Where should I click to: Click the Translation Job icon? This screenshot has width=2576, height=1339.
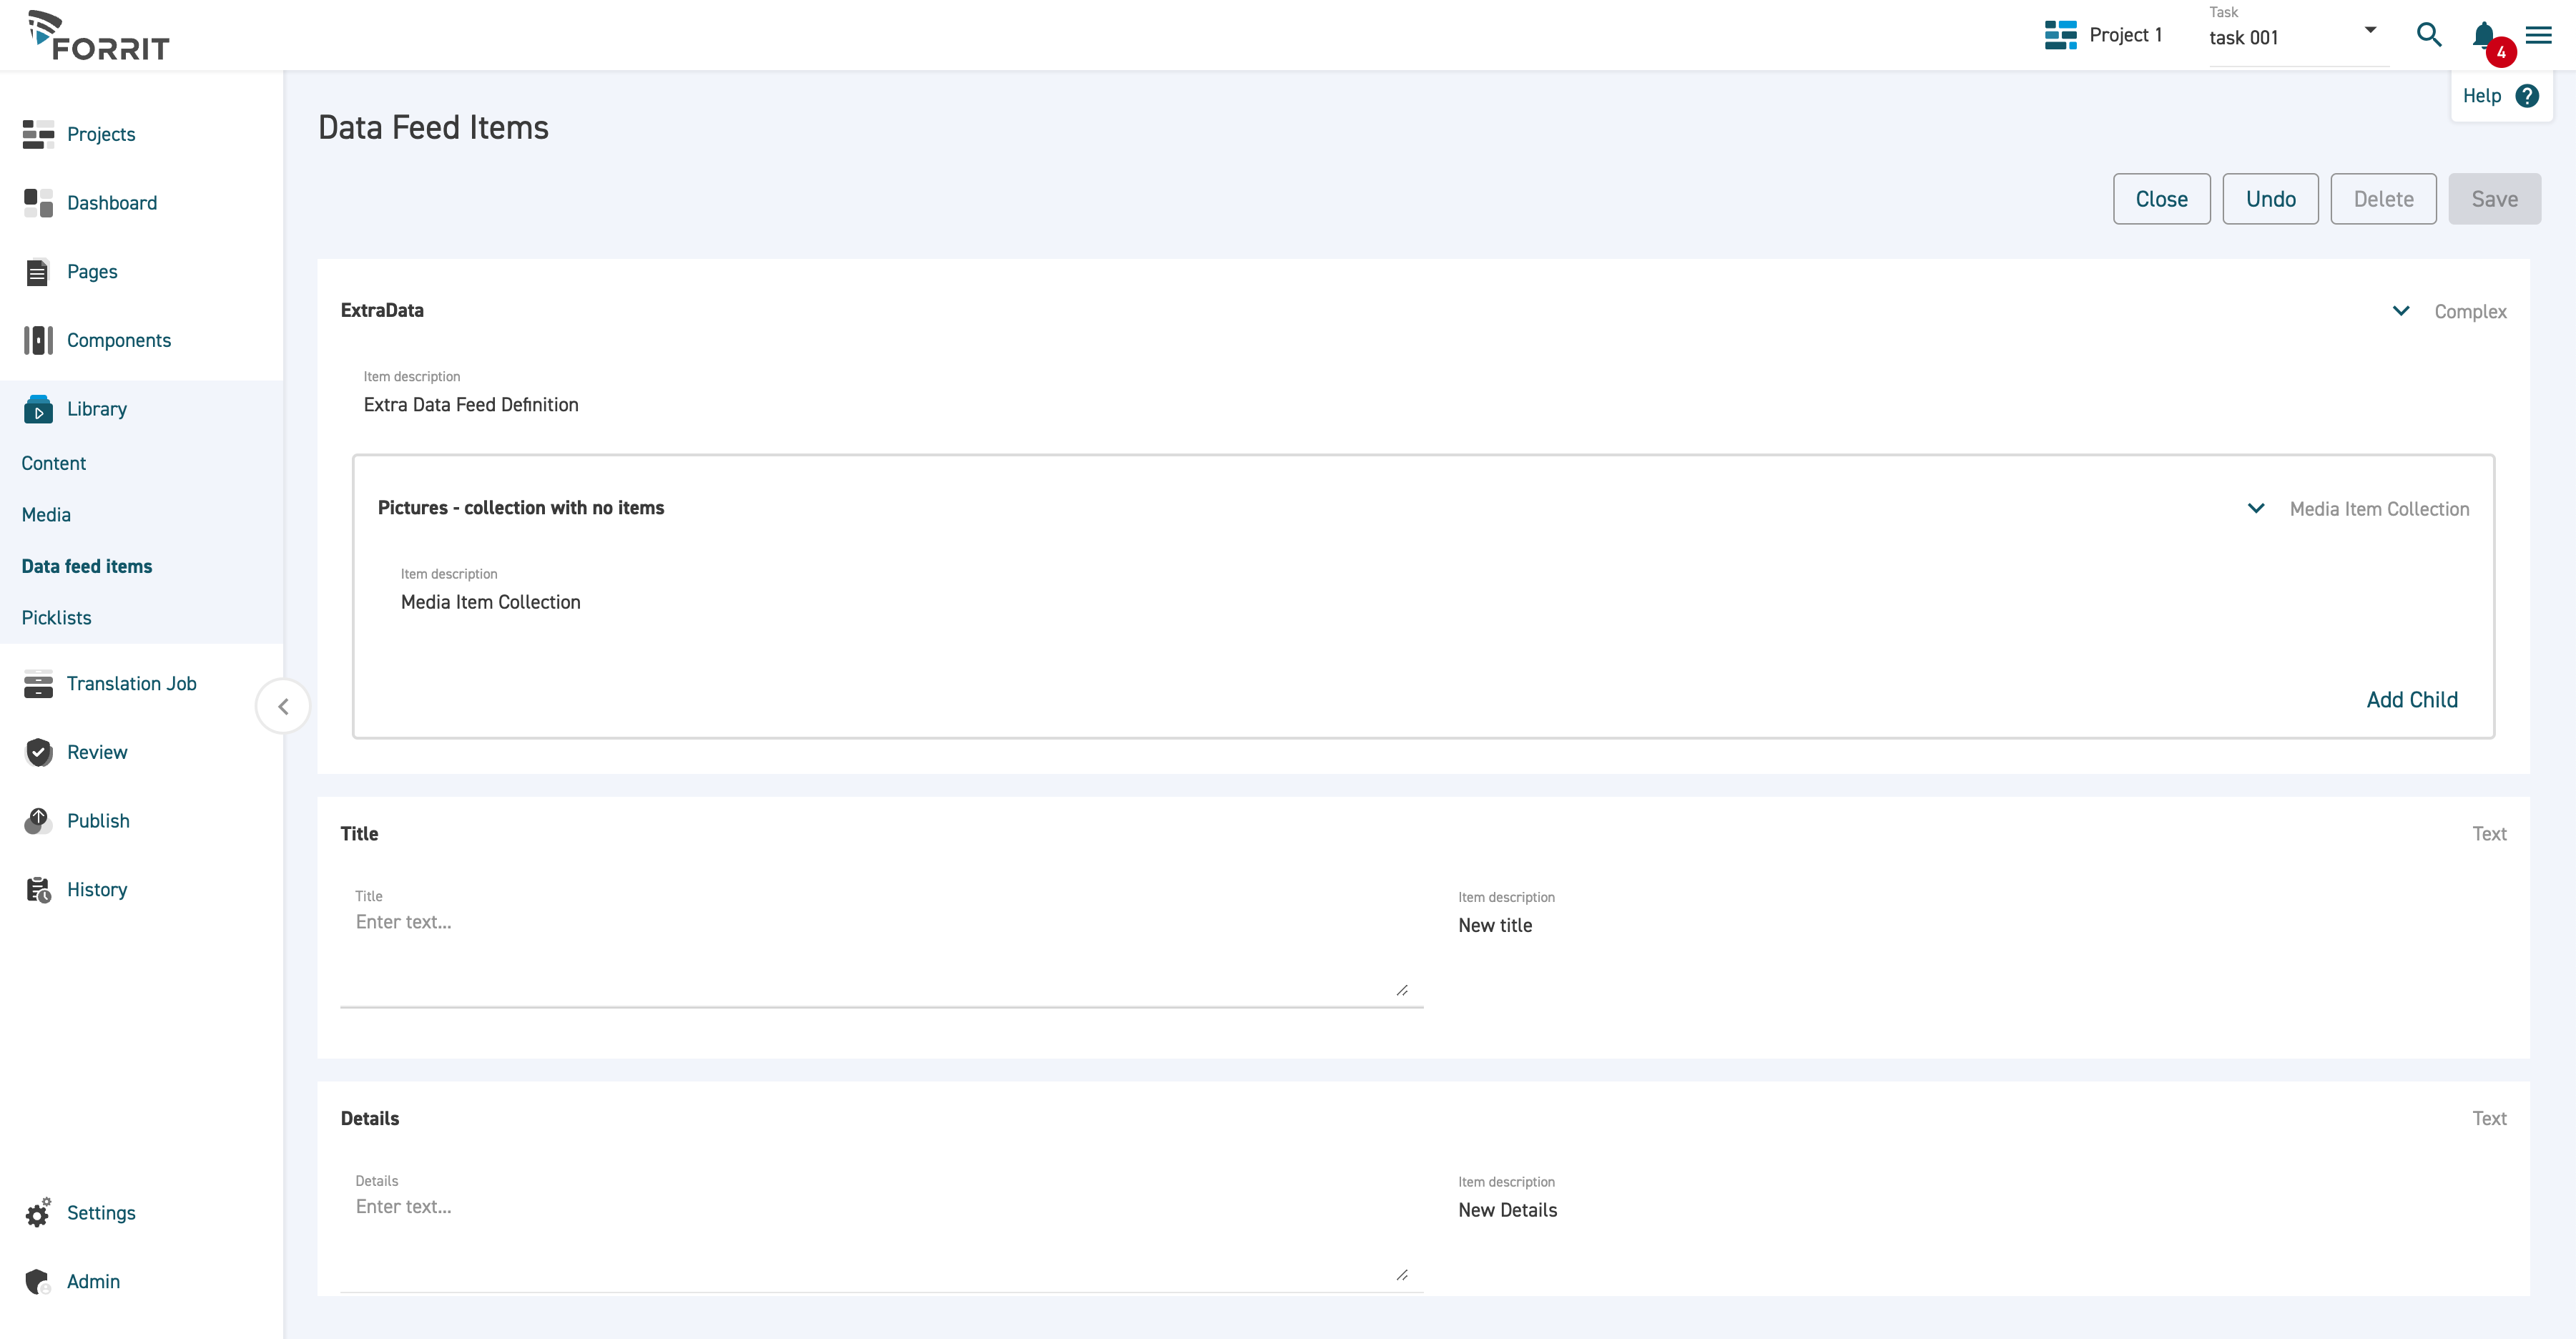[x=38, y=684]
